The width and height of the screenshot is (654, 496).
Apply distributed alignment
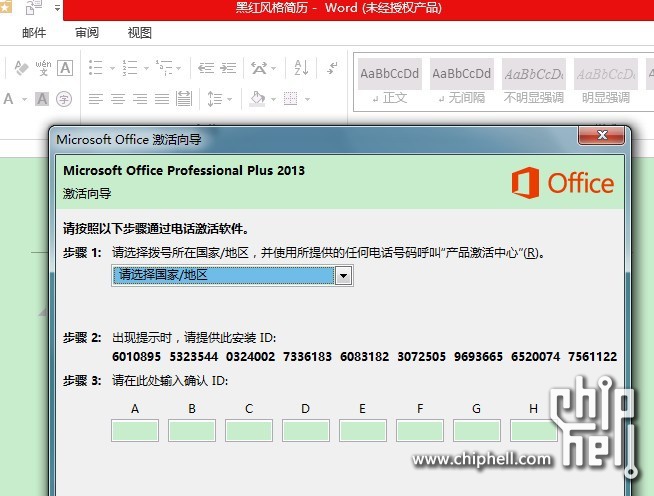[184, 99]
